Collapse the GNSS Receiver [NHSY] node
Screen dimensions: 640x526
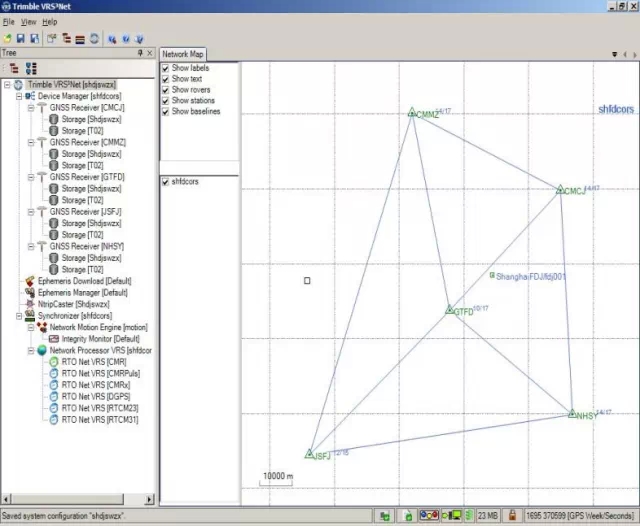(x=31, y=247)
